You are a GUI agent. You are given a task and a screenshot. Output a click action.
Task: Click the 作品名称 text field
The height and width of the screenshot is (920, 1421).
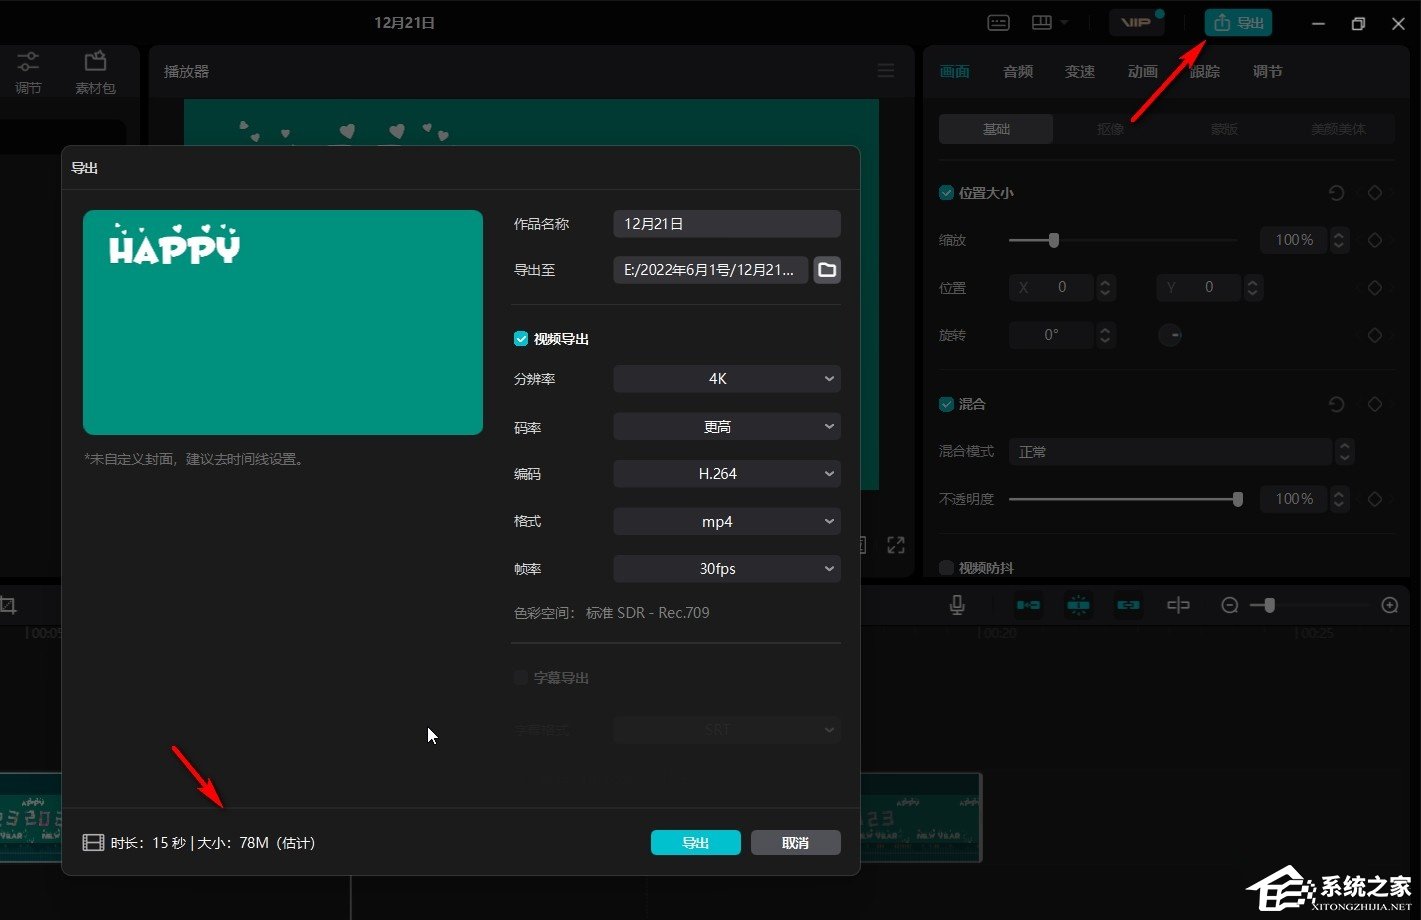(x=726, y=224)
